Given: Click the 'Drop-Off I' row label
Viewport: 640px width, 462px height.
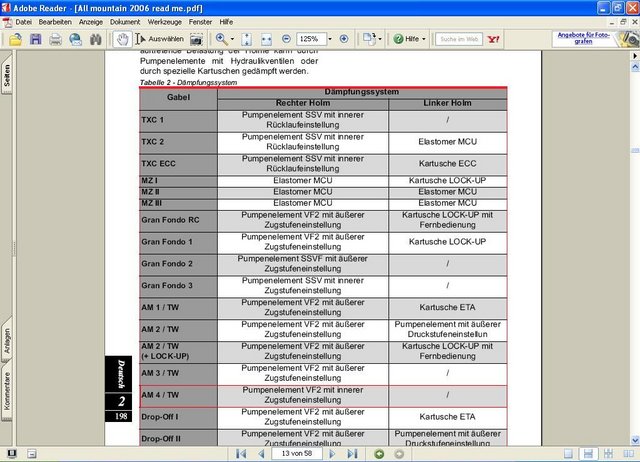Looking at the screenshot, I should click(x=160, y=417).
